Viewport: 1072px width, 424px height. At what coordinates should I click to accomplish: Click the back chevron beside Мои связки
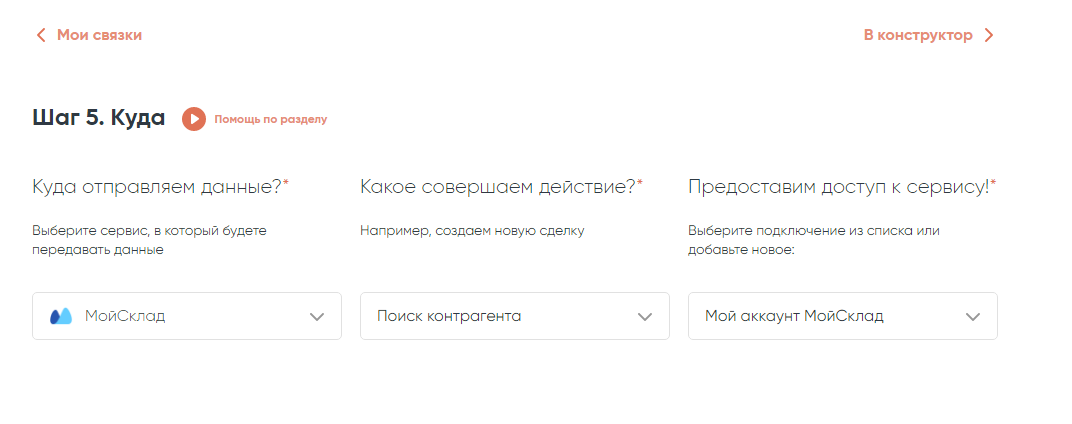(x=41, y=35)
